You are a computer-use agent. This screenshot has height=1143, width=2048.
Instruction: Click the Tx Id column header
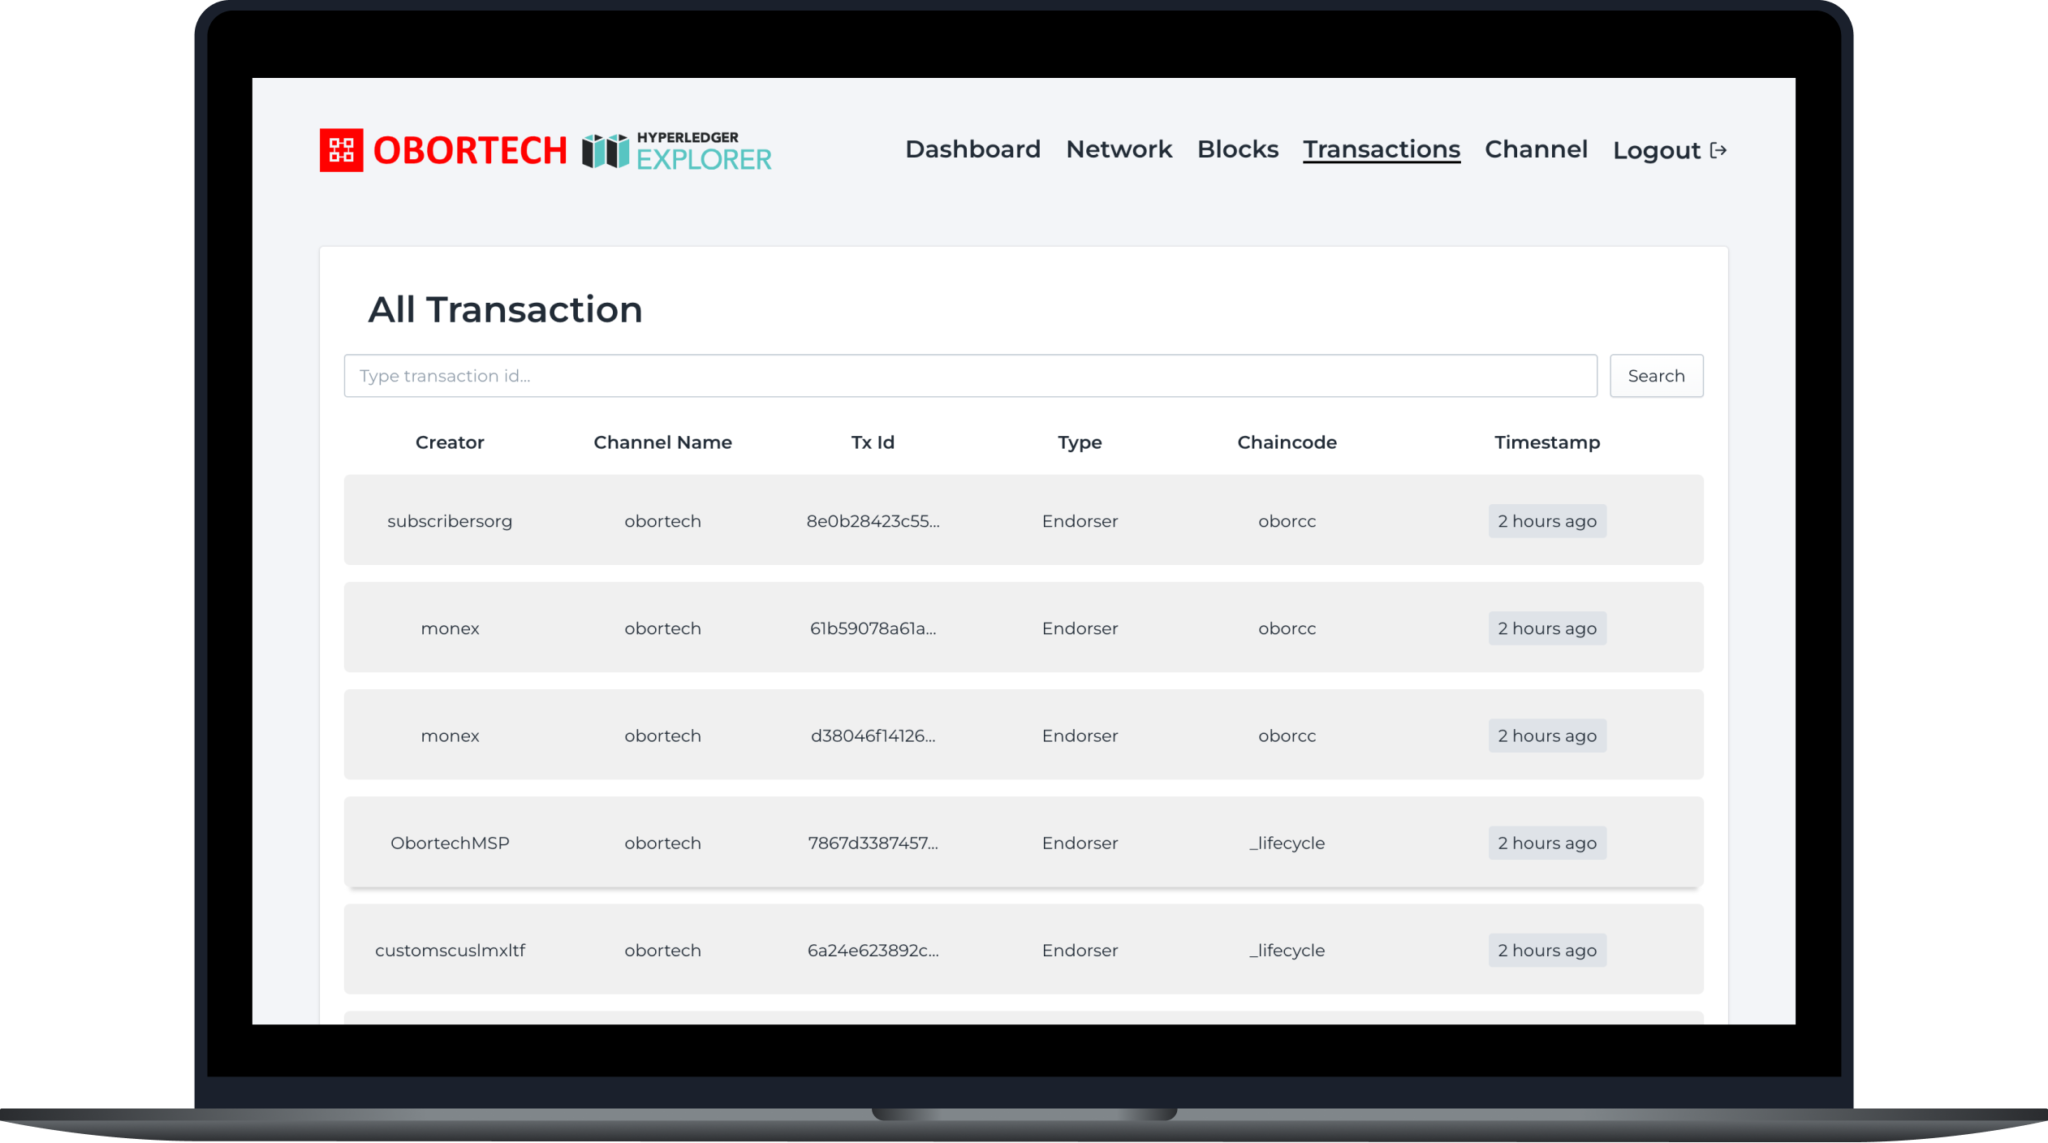873,442
